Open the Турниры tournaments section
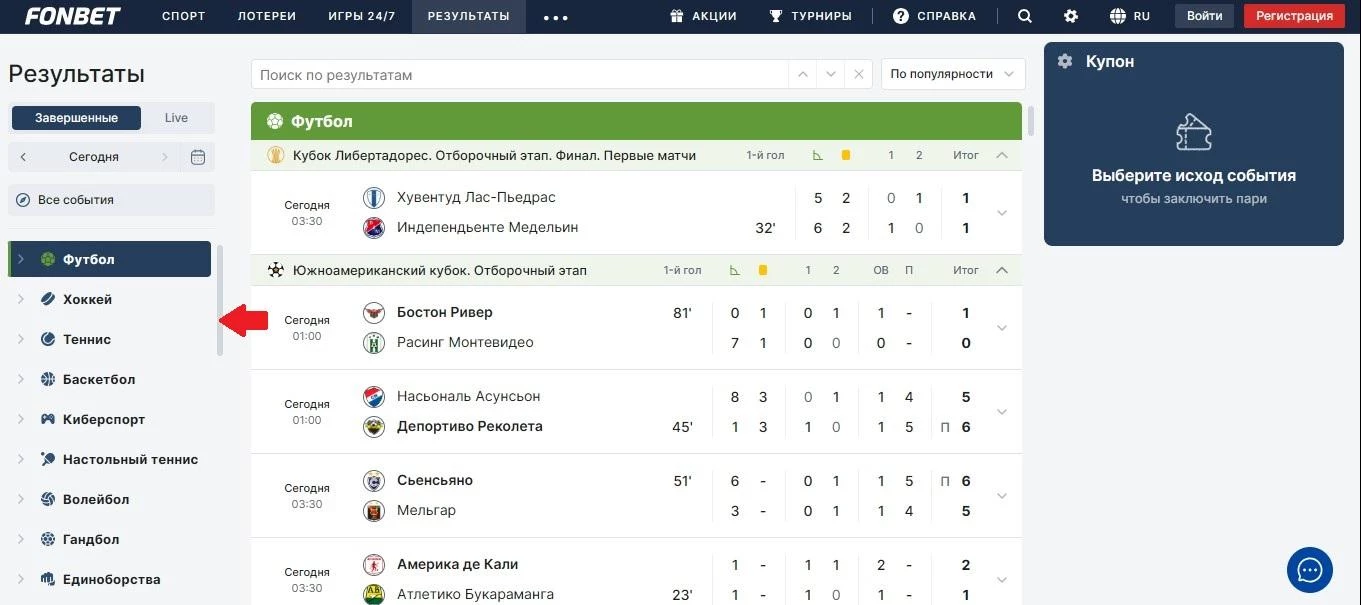The image size is (1361, 605). pyautogui.click(x=810, y=15)
